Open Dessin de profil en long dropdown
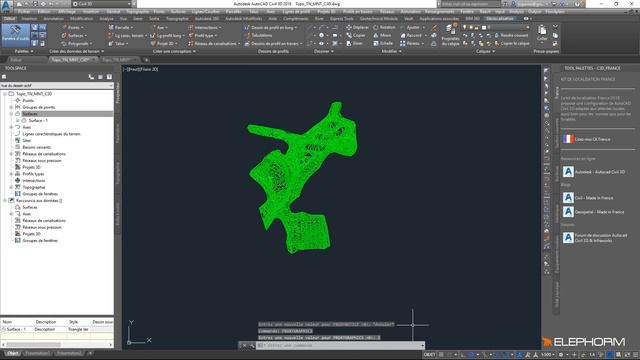The image size is (640, 360). point(271,27)
